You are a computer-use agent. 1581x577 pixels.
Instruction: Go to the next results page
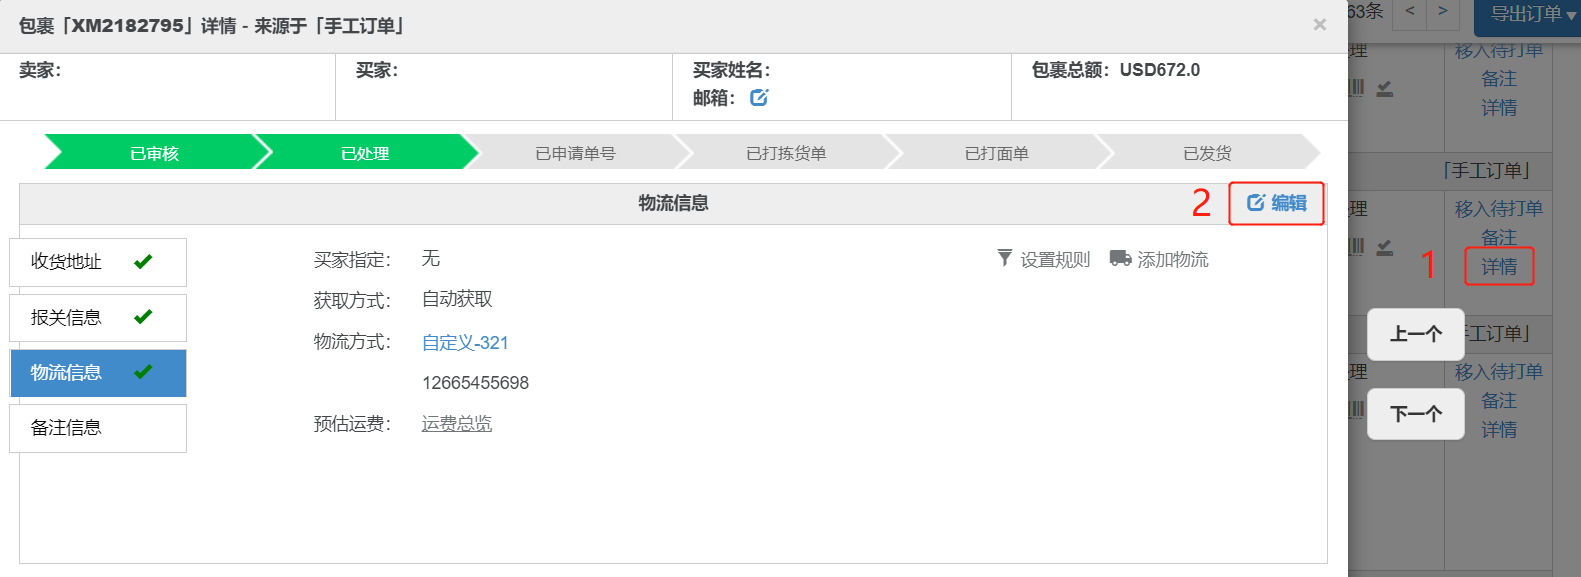click(1442, 12)
